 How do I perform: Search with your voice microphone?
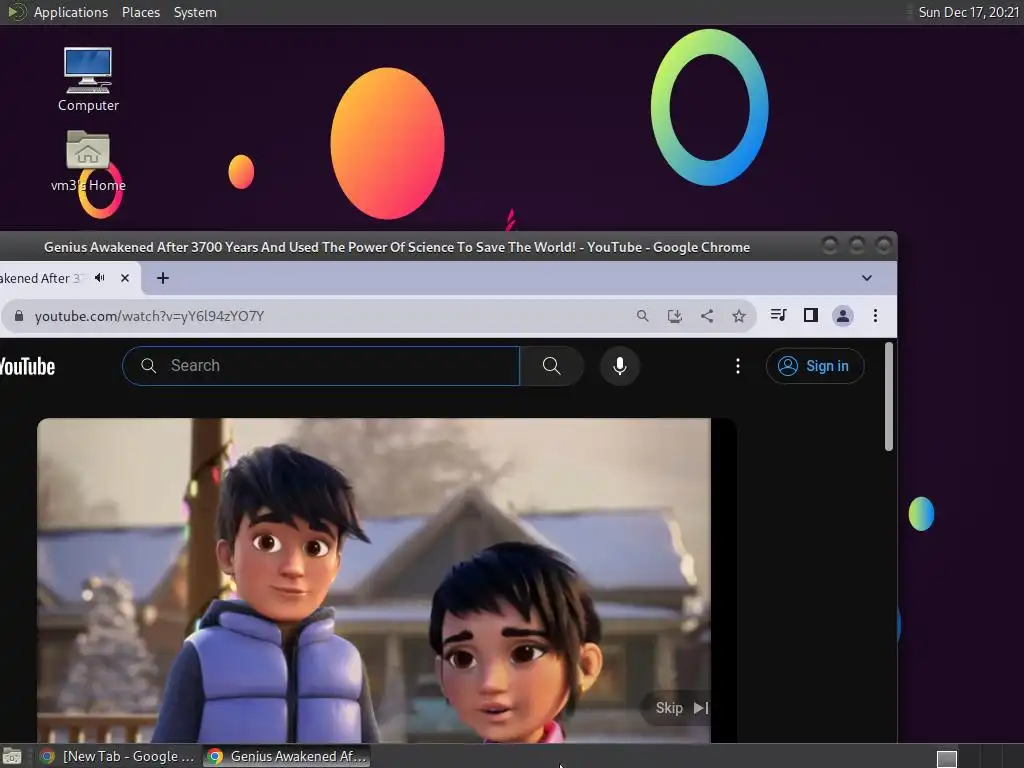coord(620,366)
